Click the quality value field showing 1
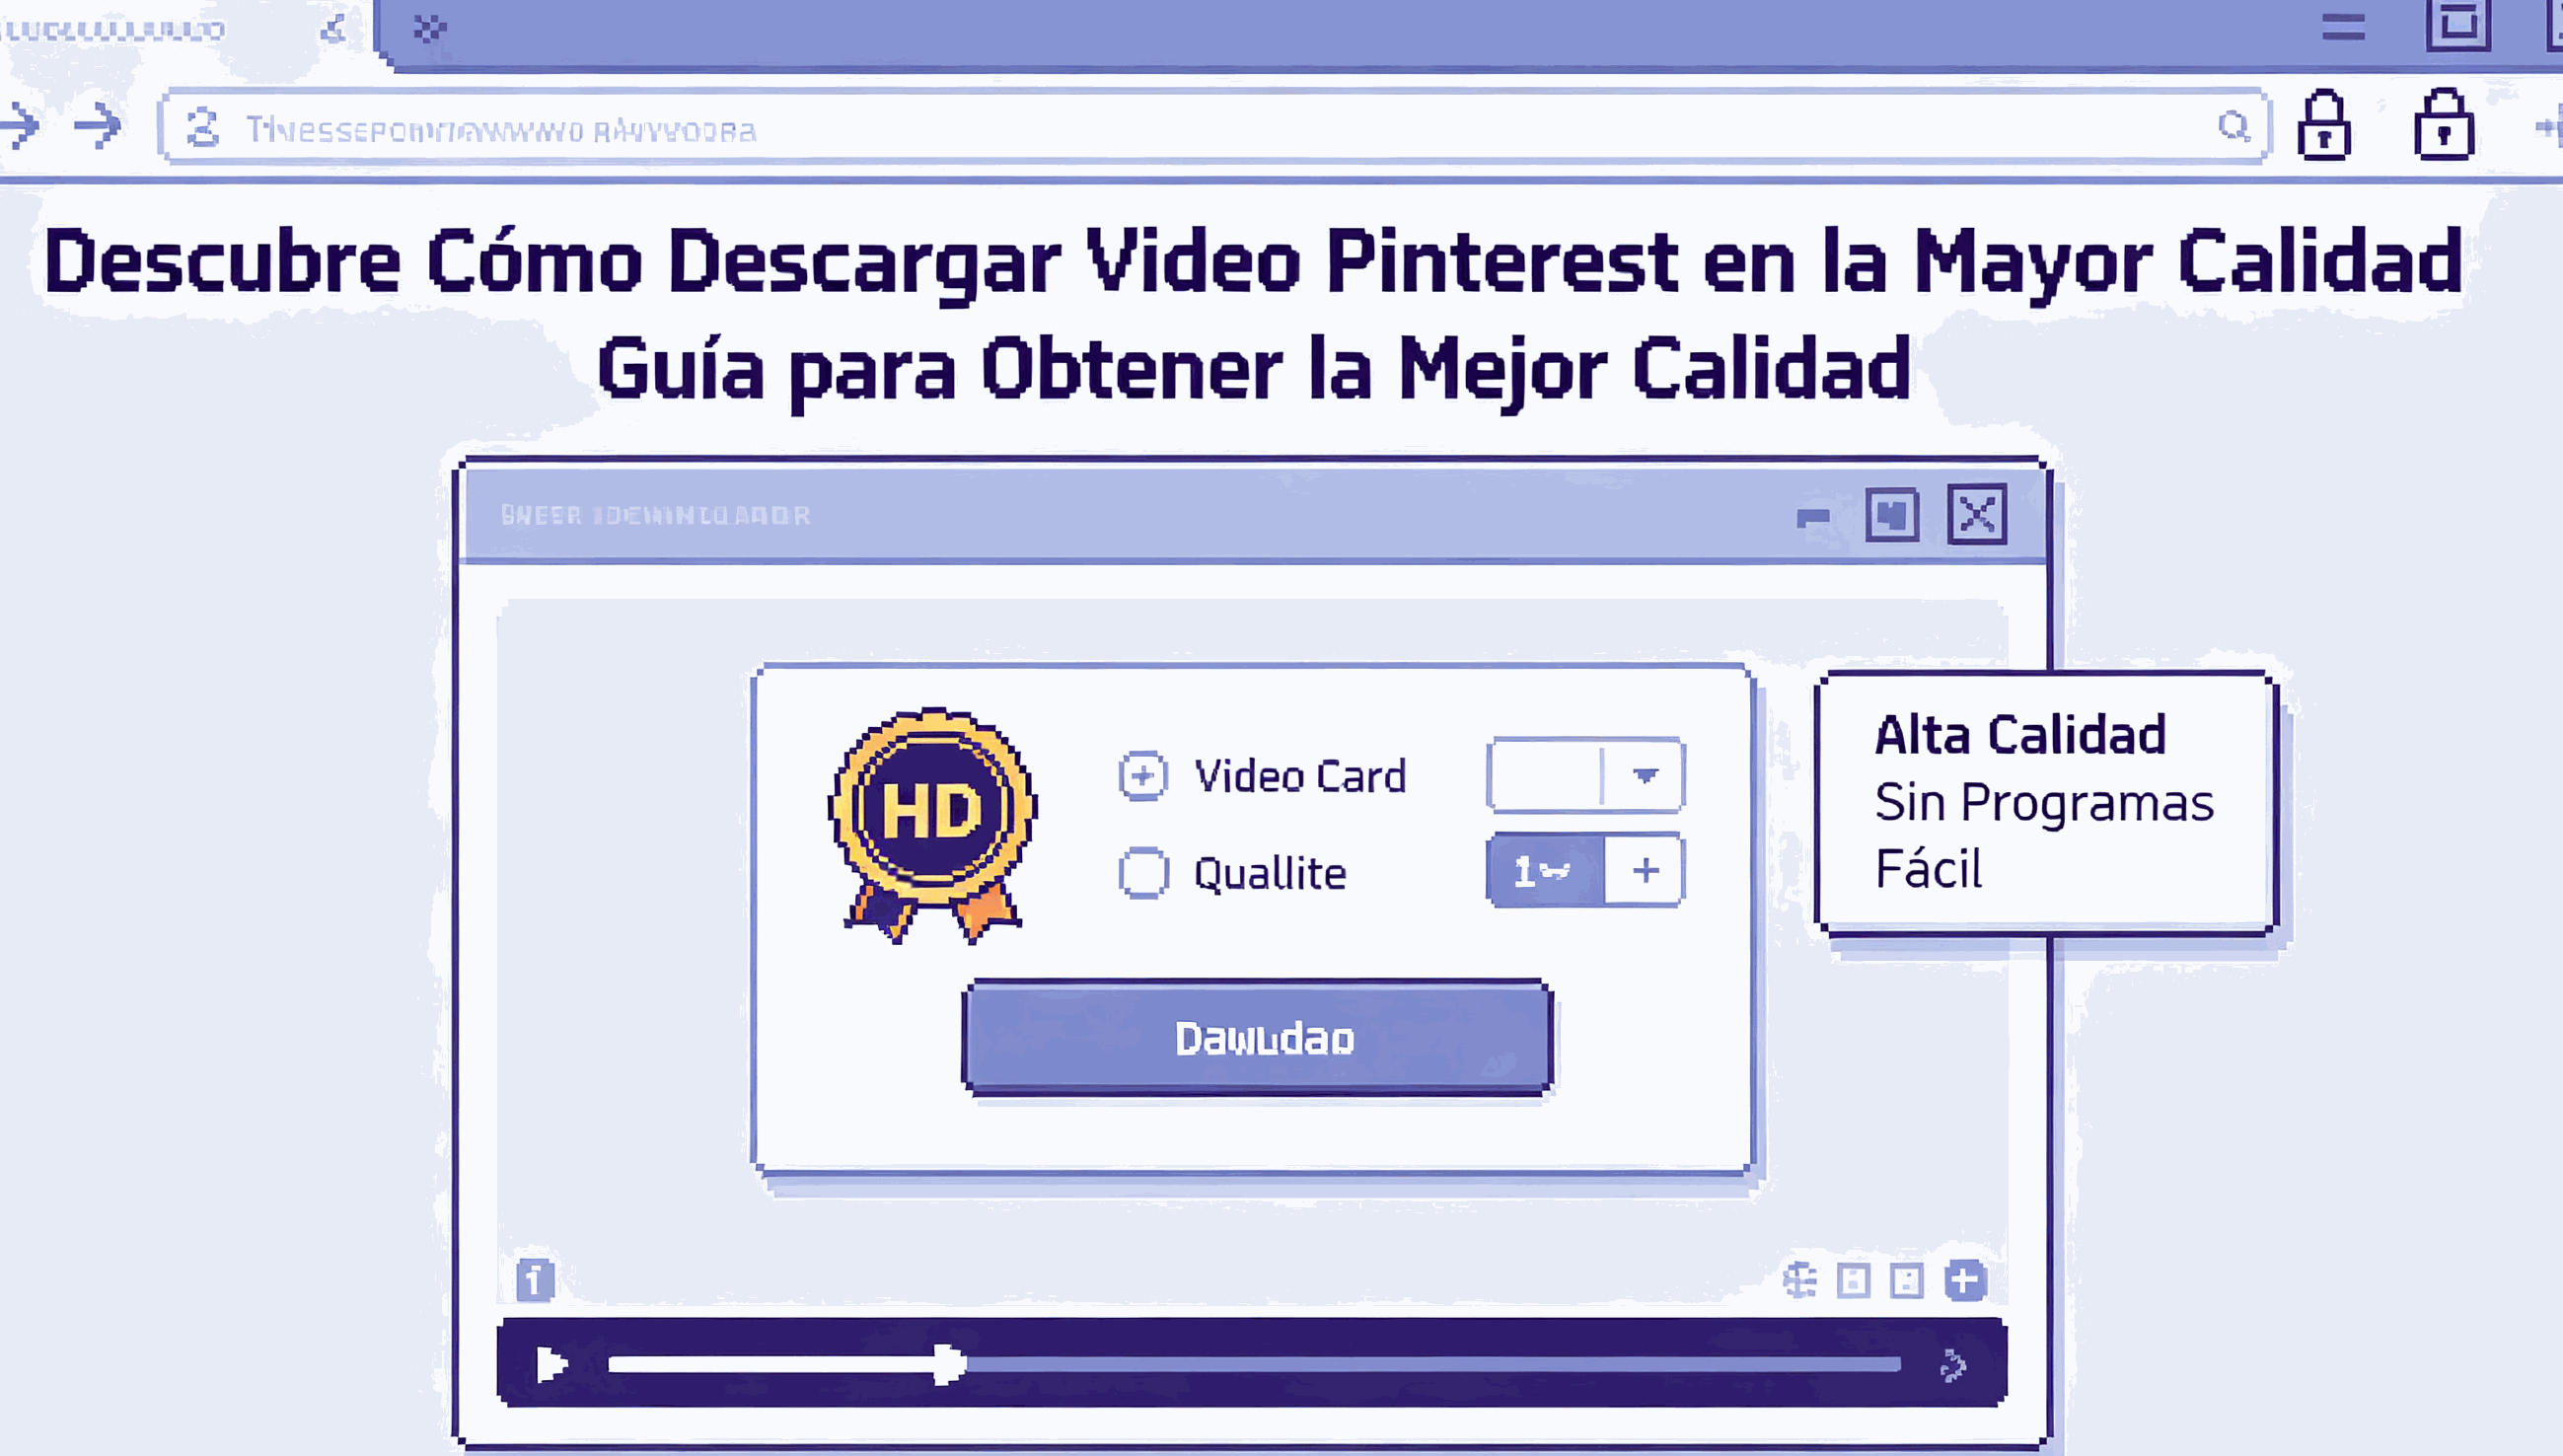Image resolution: width=2563 pixels, height=1456 pixels. [1546, 870]
